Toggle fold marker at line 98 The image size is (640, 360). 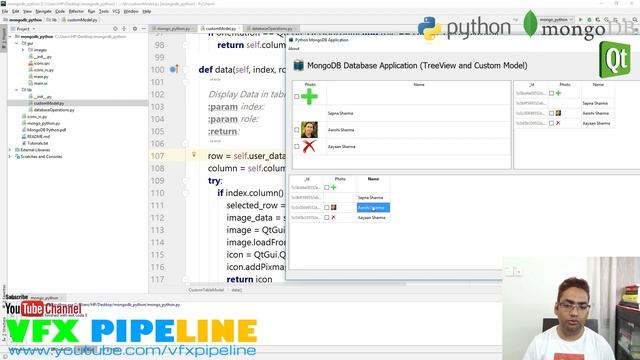point(185,45)
